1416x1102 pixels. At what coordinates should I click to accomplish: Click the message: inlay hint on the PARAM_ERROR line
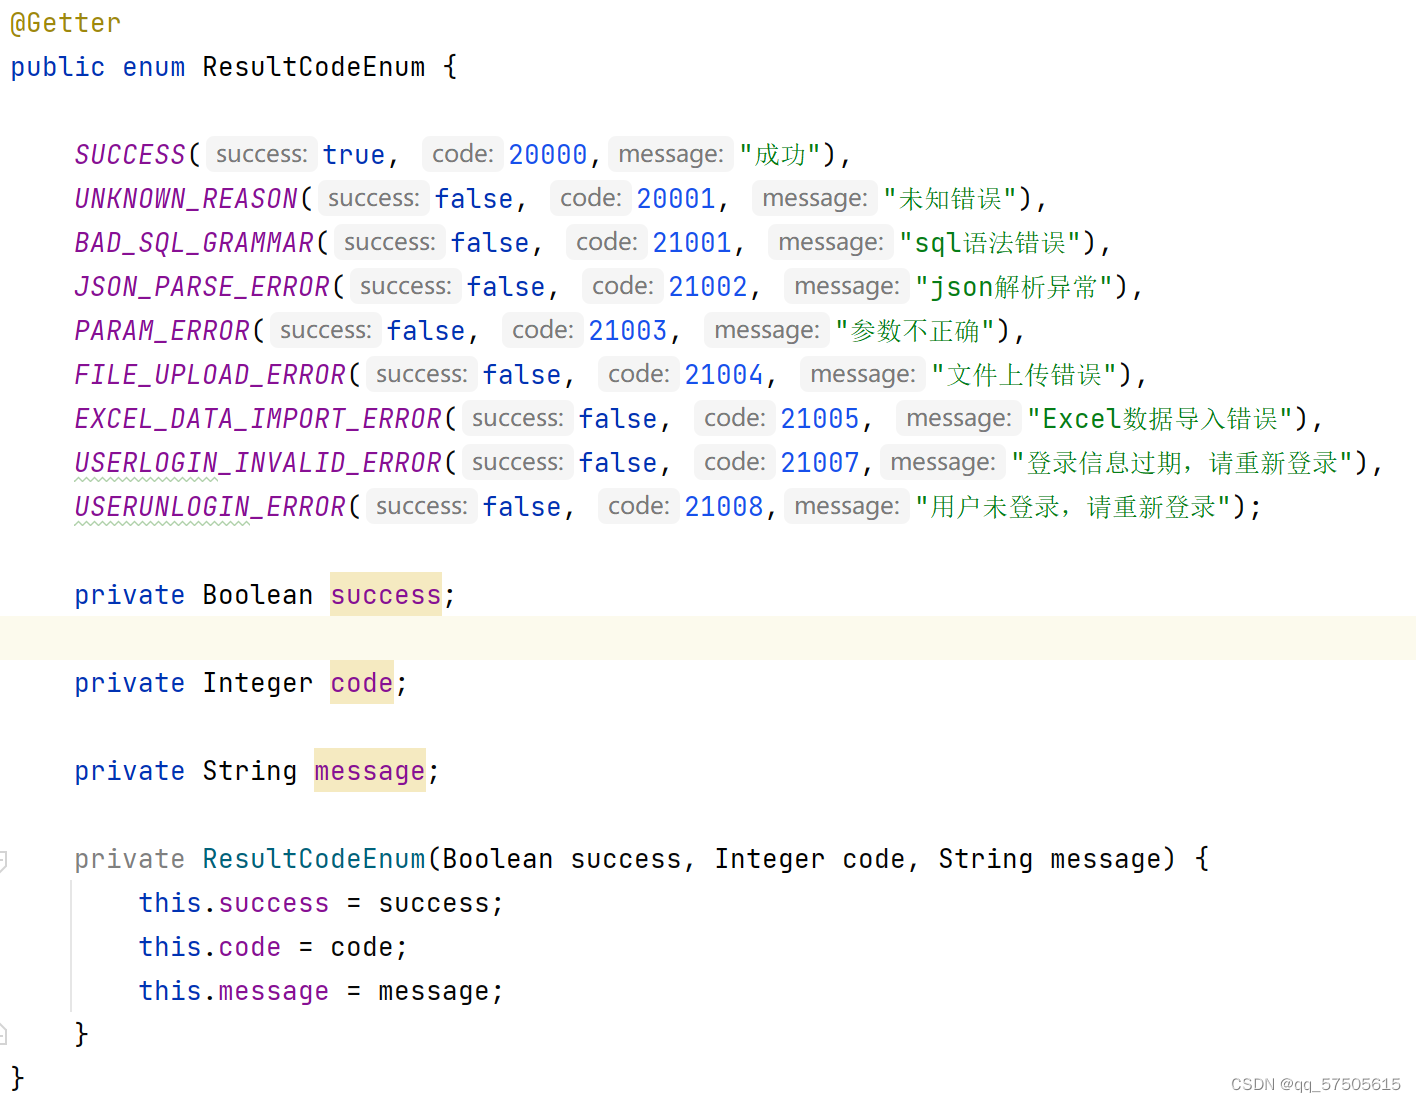[766, 329]
